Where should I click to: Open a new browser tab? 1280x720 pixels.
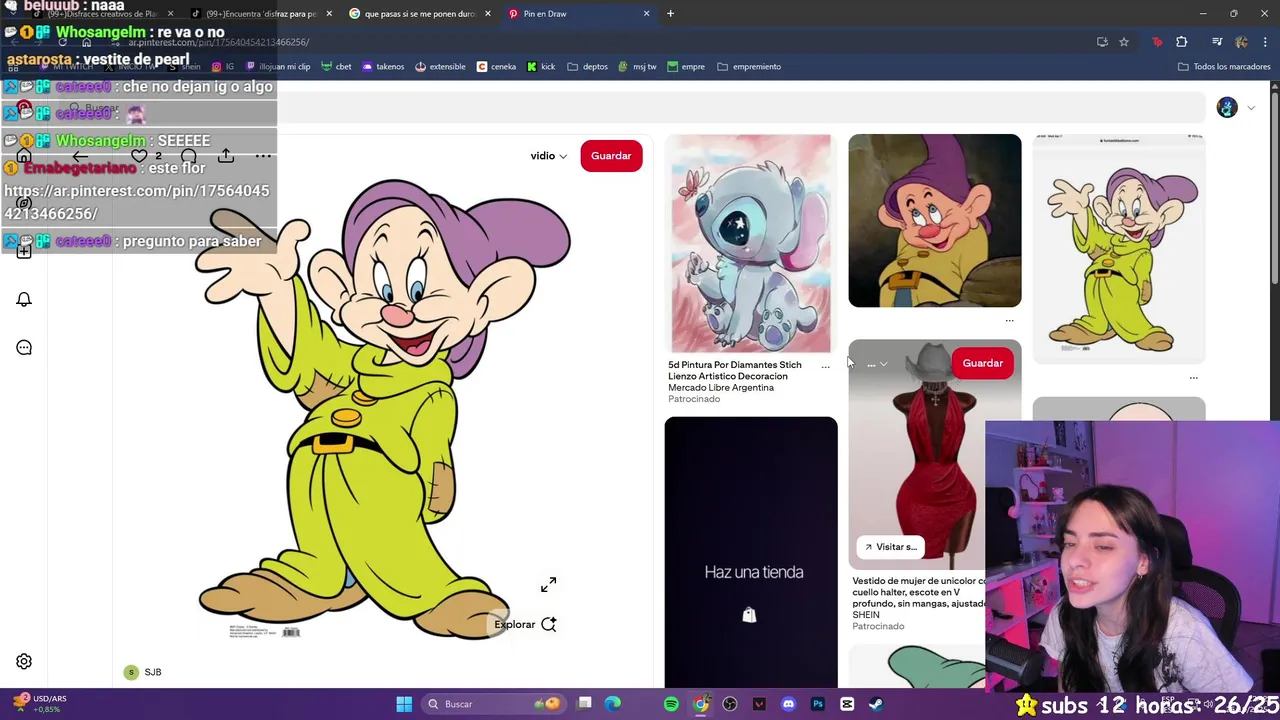pos(670,14)
